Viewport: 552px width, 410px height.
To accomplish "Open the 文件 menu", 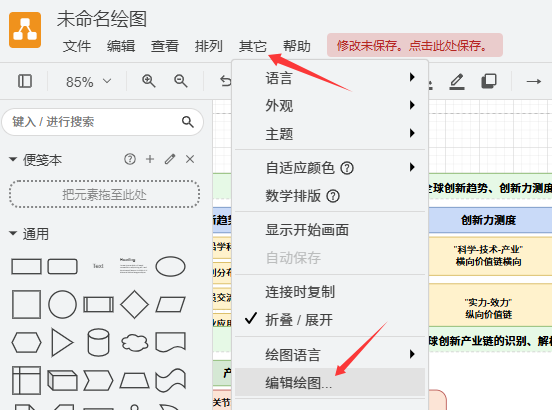I will [77, 46].
